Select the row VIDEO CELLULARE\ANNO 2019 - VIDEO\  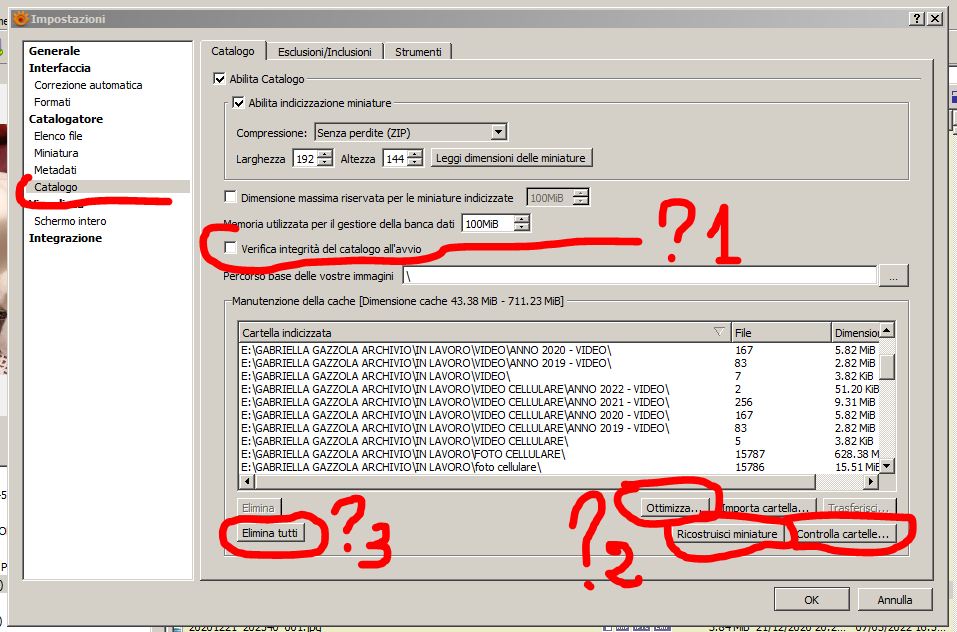point(559,428)
